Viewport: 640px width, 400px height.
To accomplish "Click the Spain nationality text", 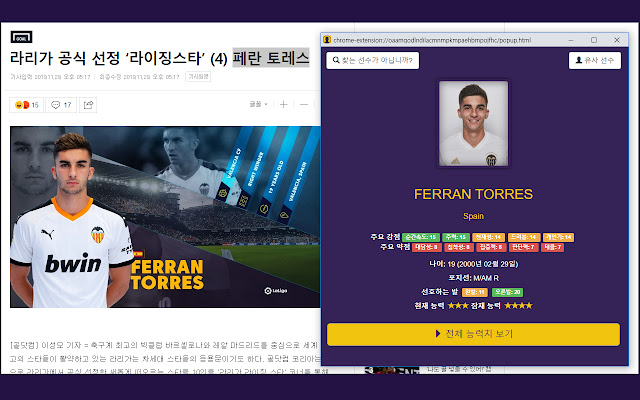I will [x=473, y=216].
